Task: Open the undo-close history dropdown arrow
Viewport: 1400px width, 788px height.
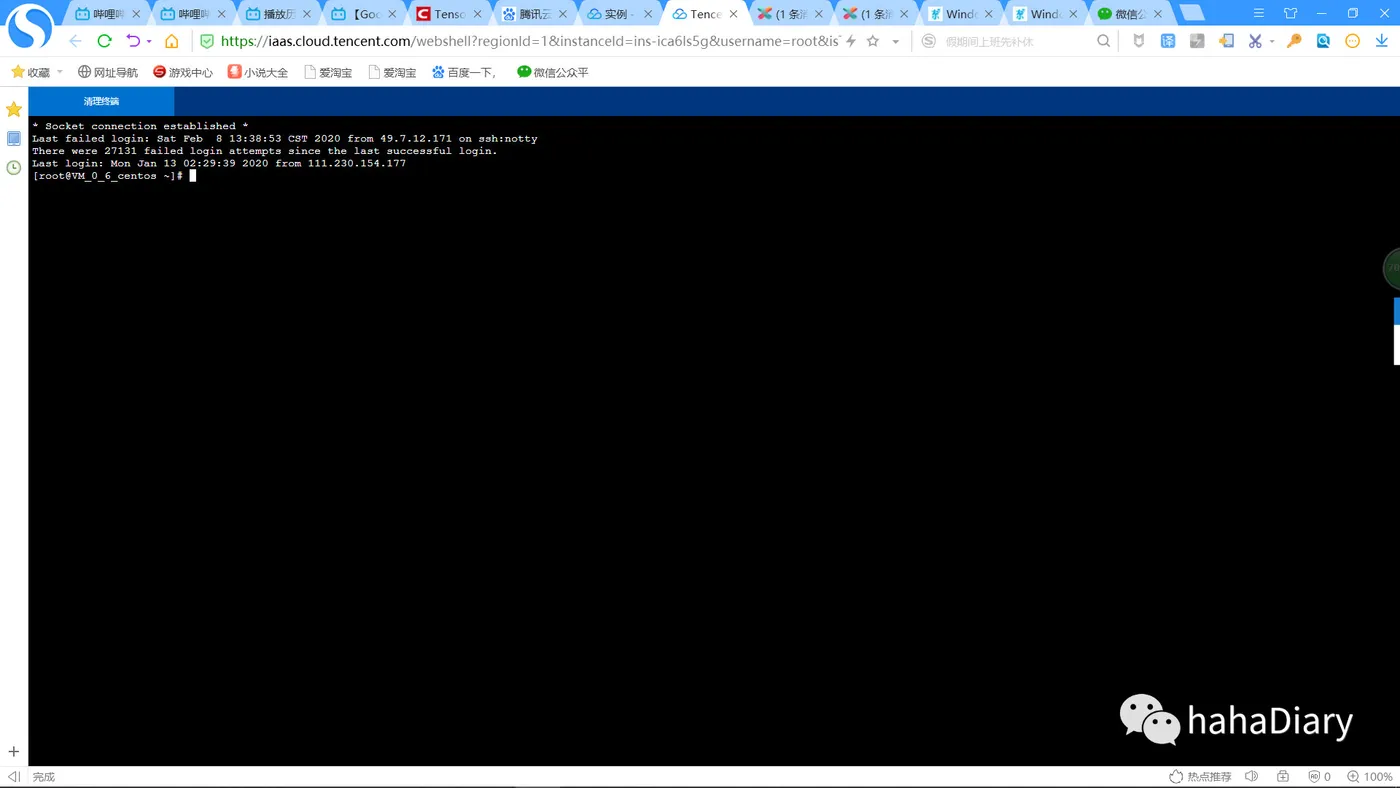Action: 149,42
